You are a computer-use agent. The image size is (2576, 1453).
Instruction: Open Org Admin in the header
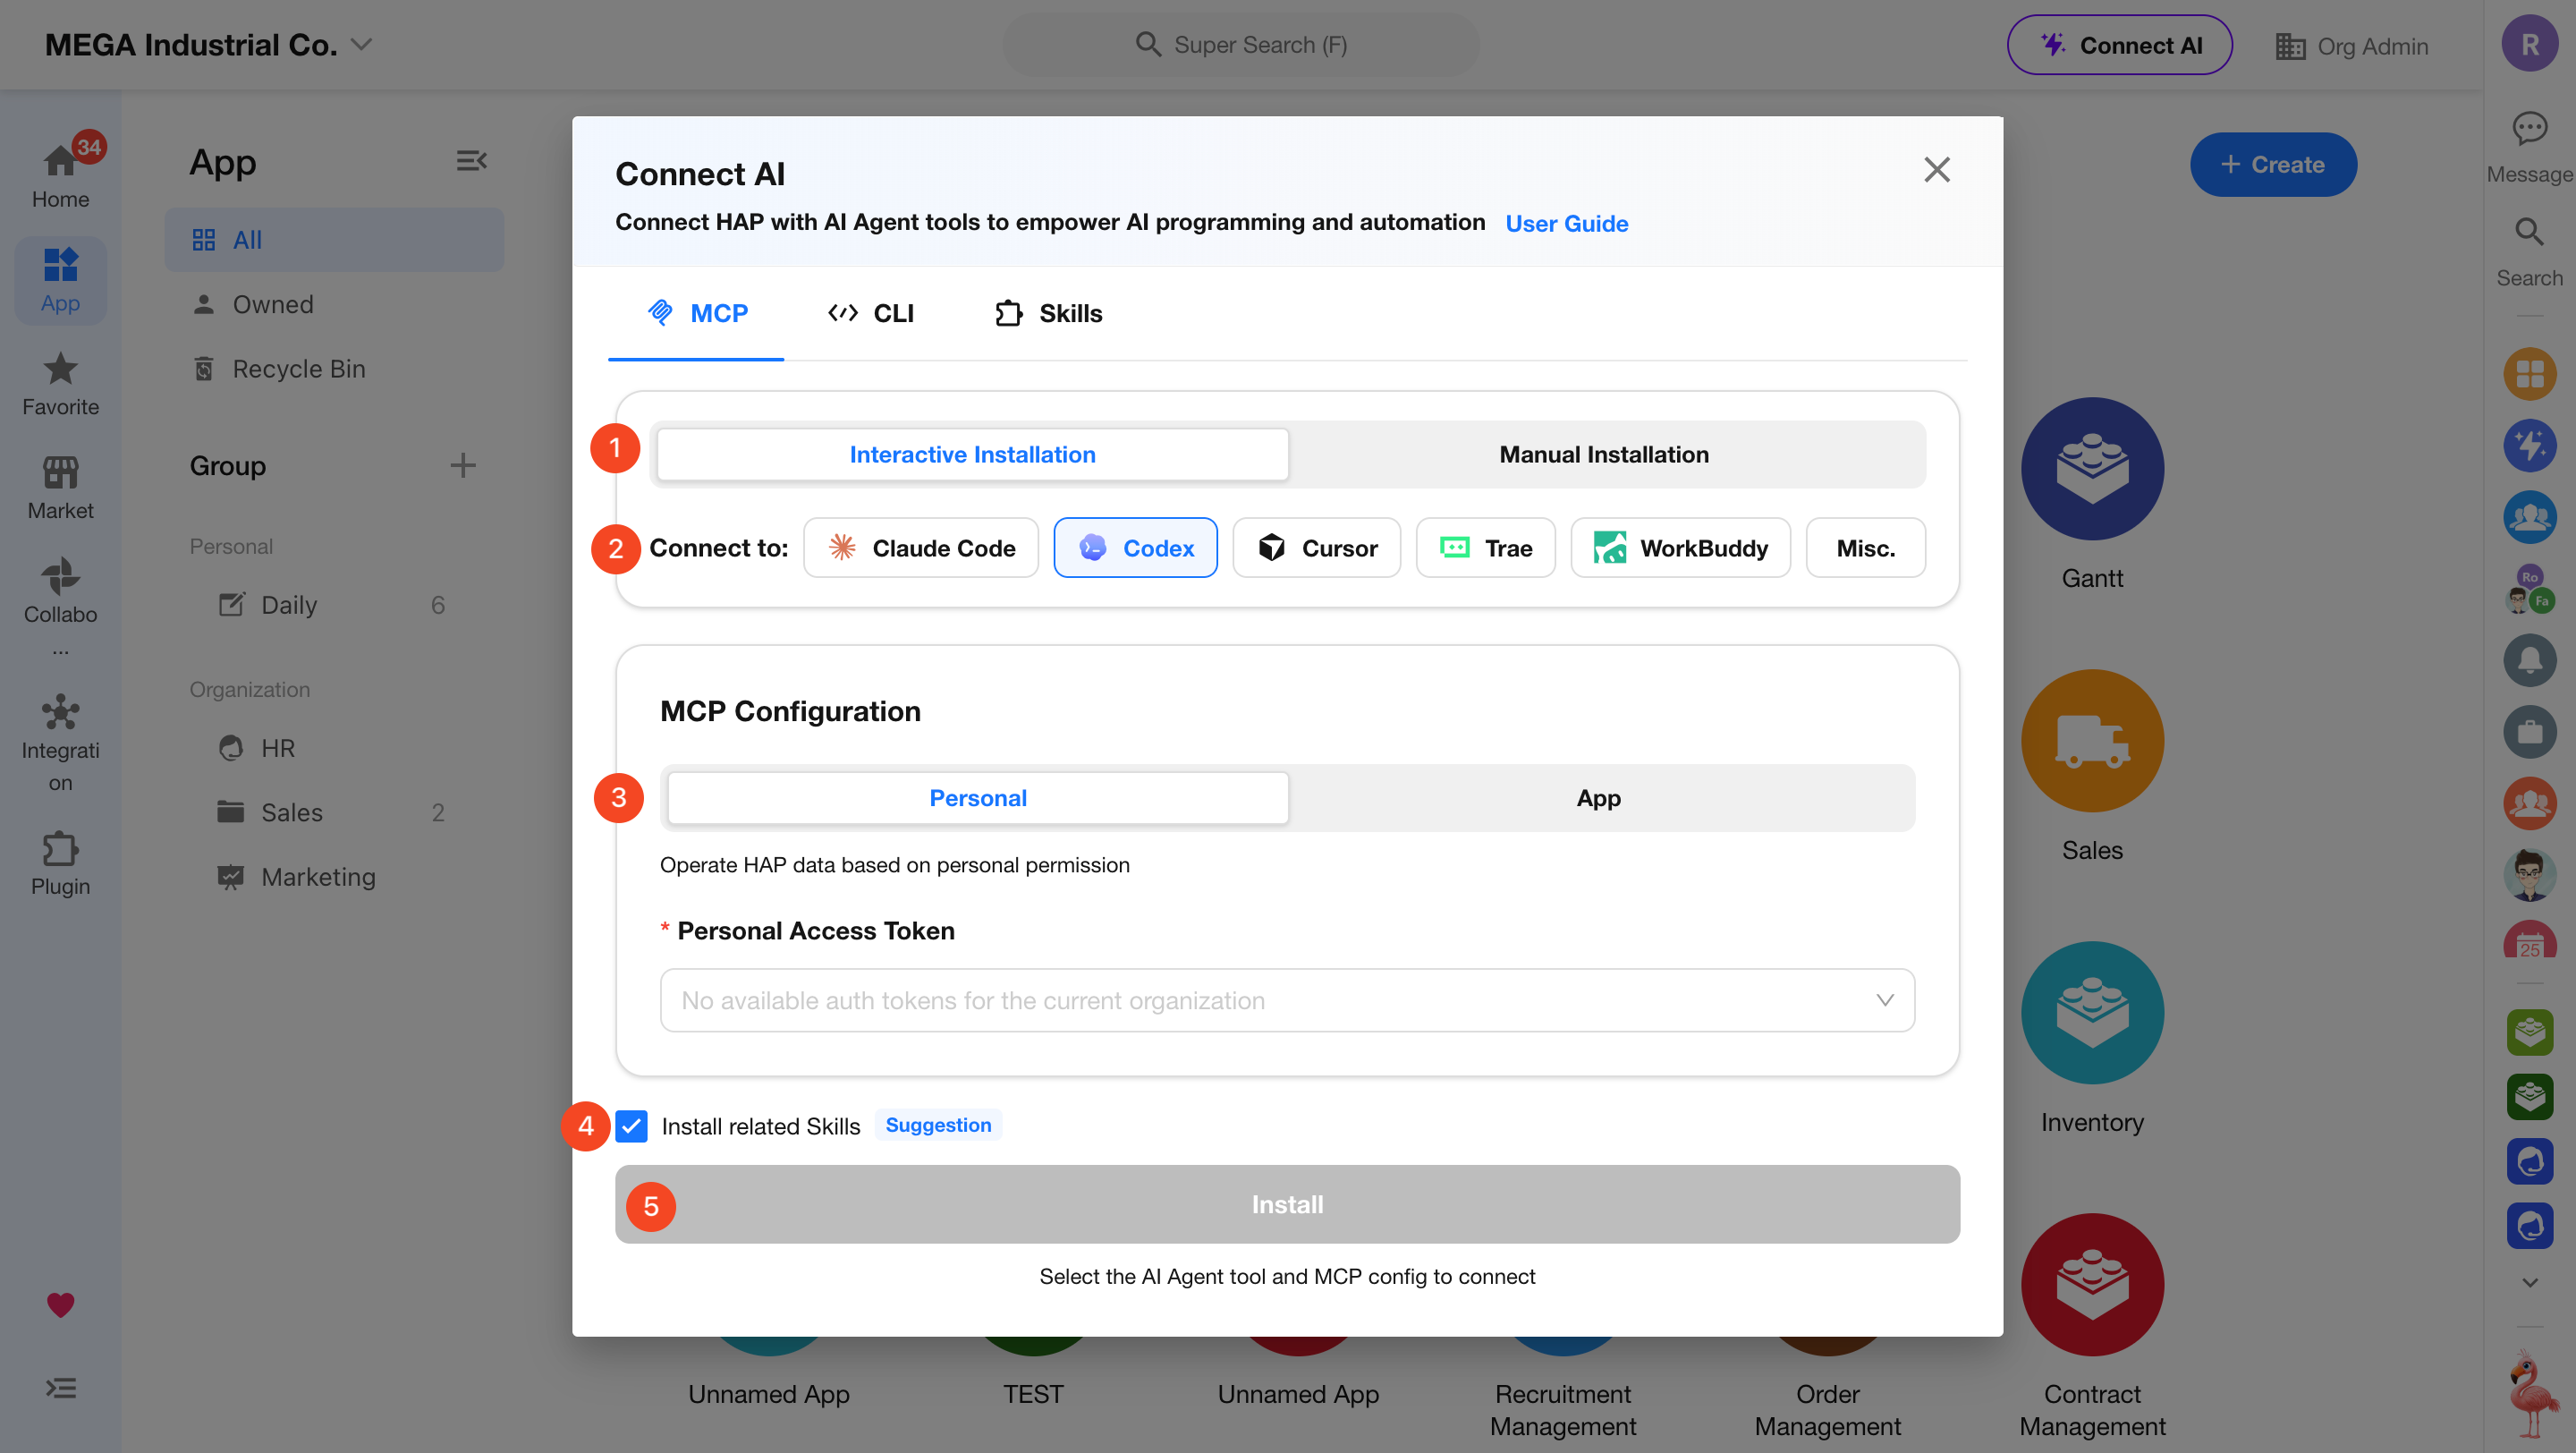(2351, 46)
